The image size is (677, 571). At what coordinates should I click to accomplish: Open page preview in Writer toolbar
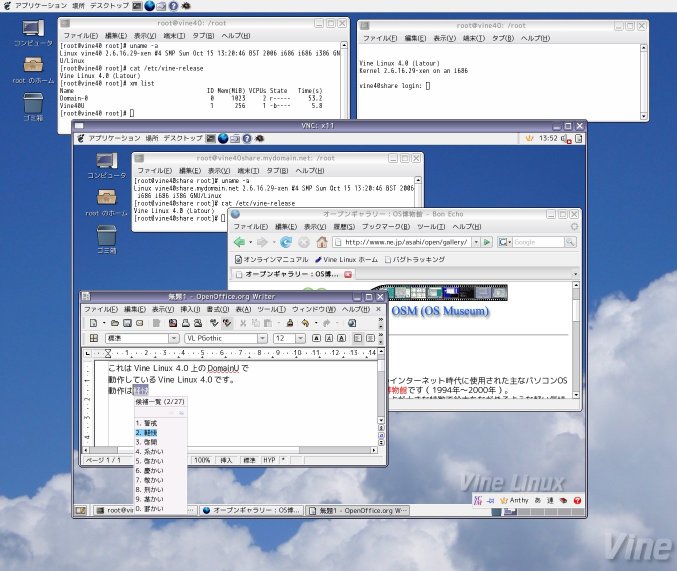click(198, 323)
